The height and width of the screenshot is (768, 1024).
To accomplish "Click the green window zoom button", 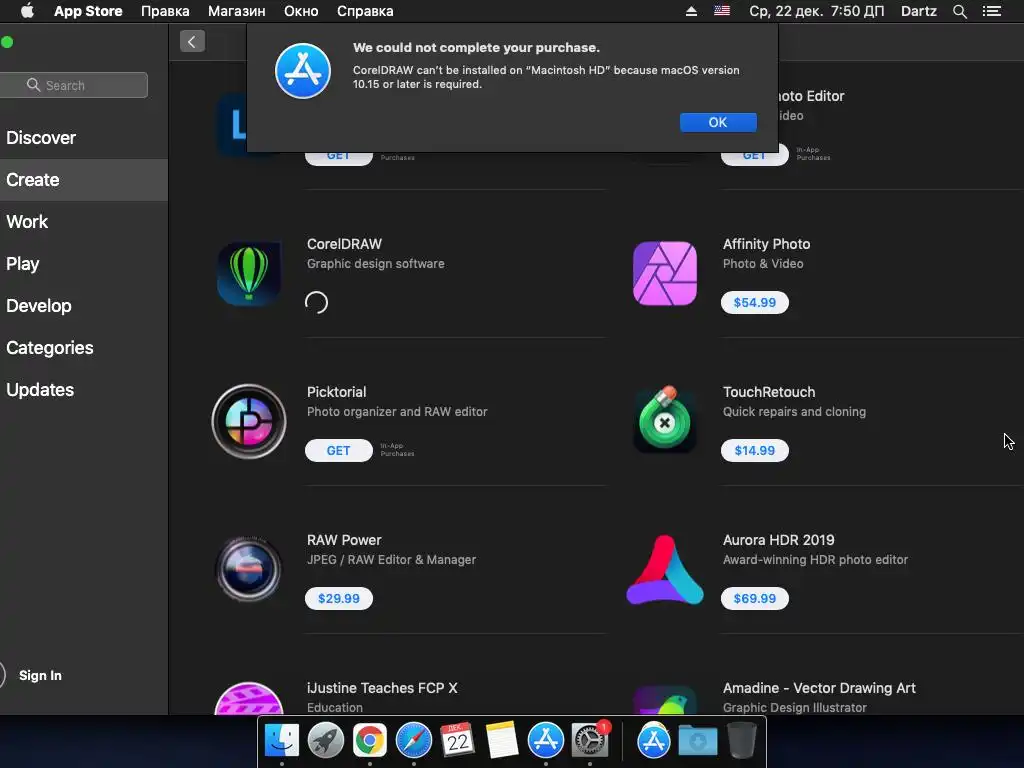I will (x=7, y=42).
